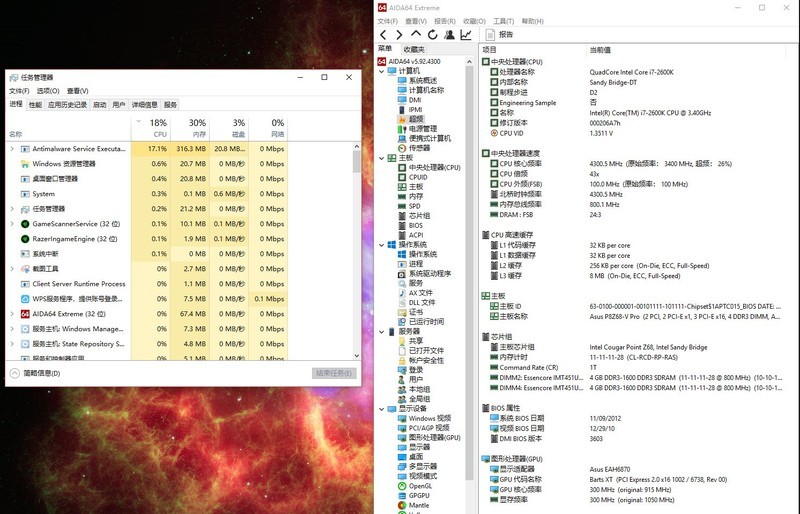Click the RazerIngameEngine process row
Image resolution: width=800 pixels, height=514 pixels.
point(147,239)
